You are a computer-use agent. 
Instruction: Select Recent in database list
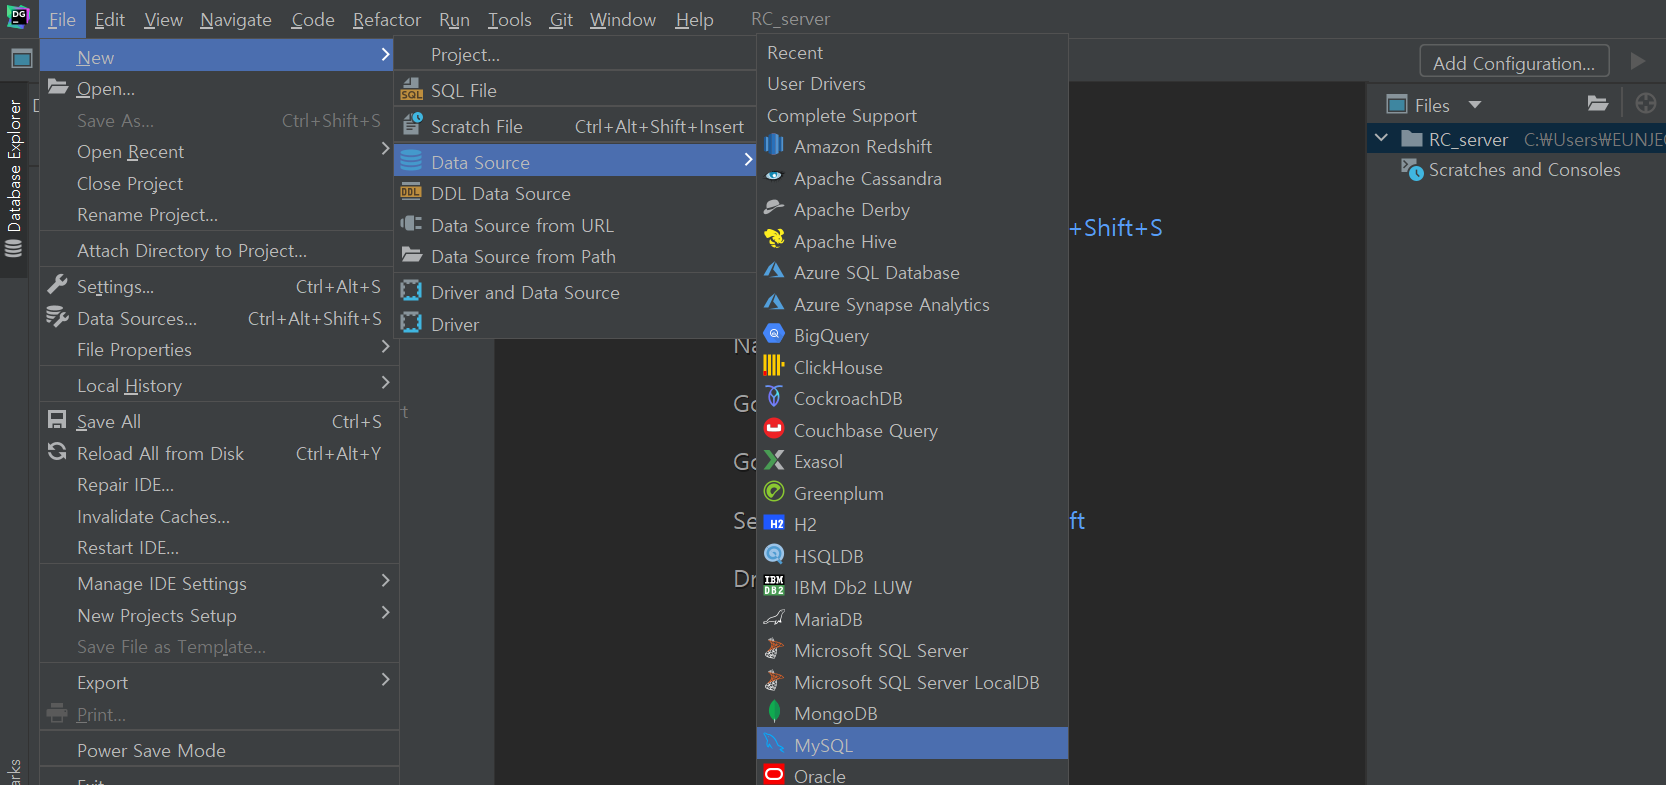(x=912, y=53)
